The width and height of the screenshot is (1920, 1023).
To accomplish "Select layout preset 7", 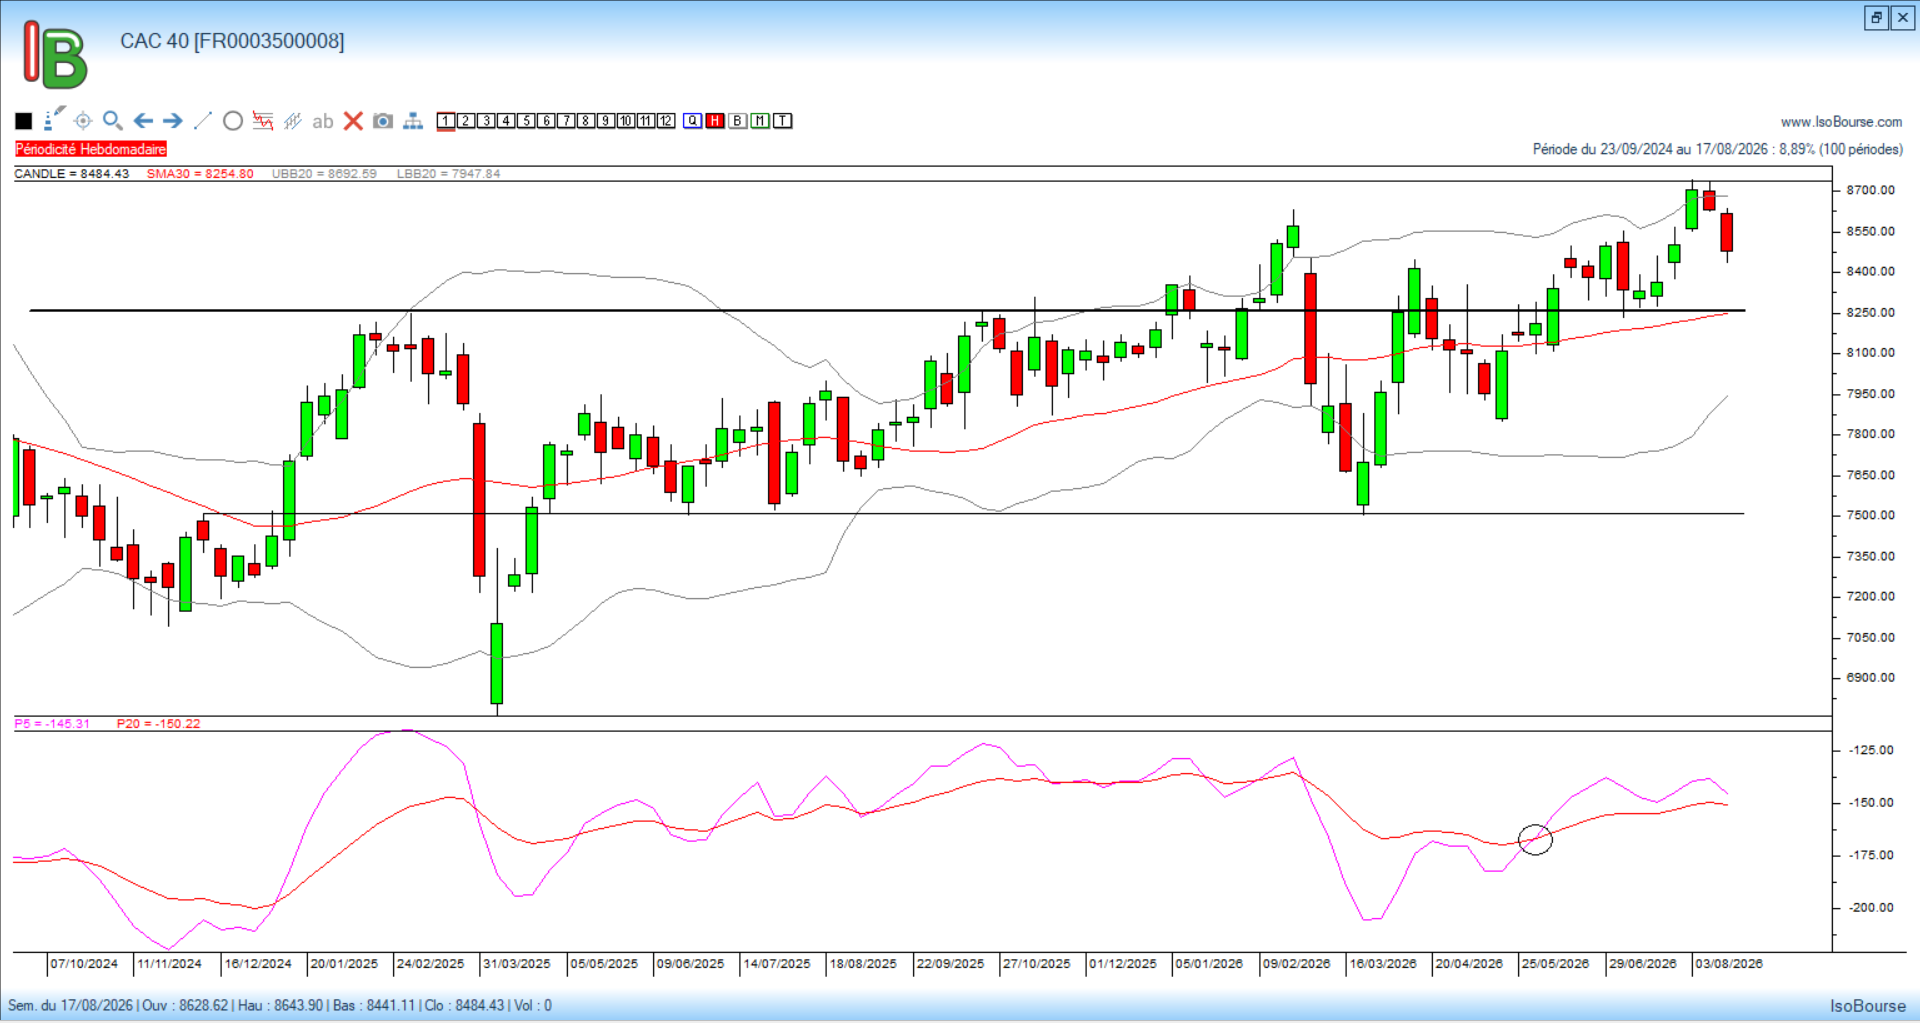I will point(566,121).
